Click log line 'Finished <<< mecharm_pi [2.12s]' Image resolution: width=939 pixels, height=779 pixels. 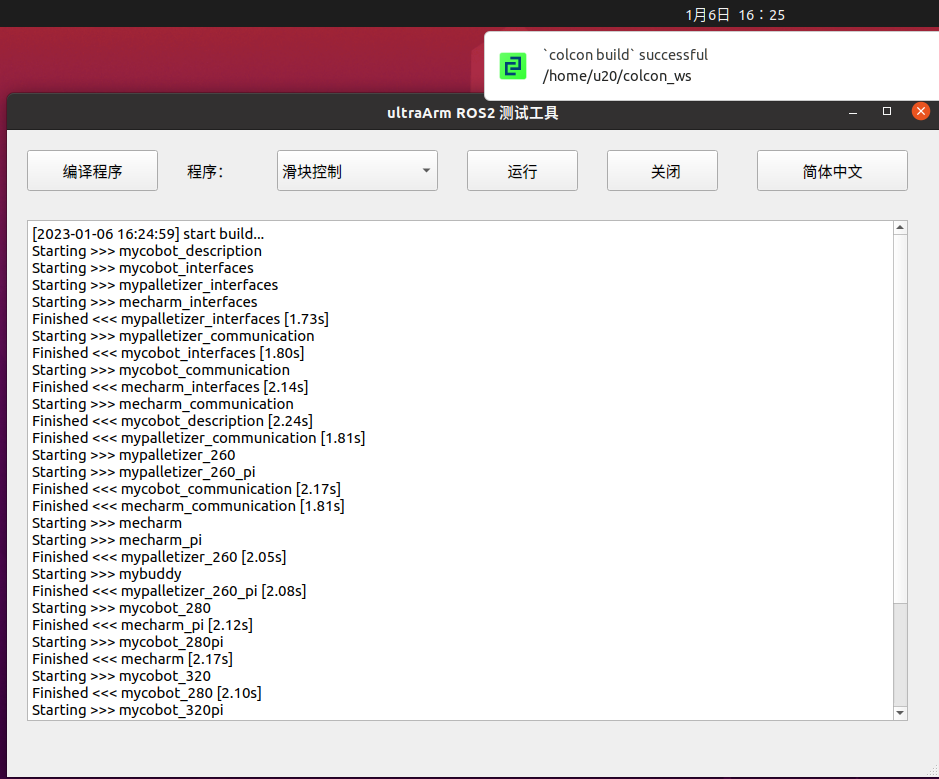point(143,625)
